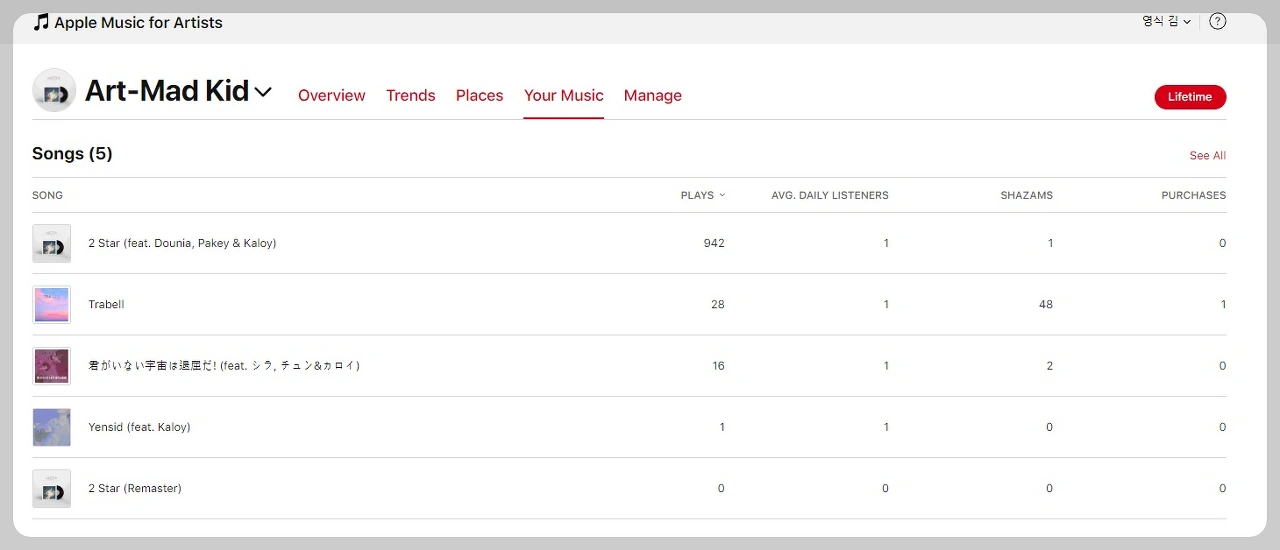
Task: Go to the Trends tab
Action: 411,95
